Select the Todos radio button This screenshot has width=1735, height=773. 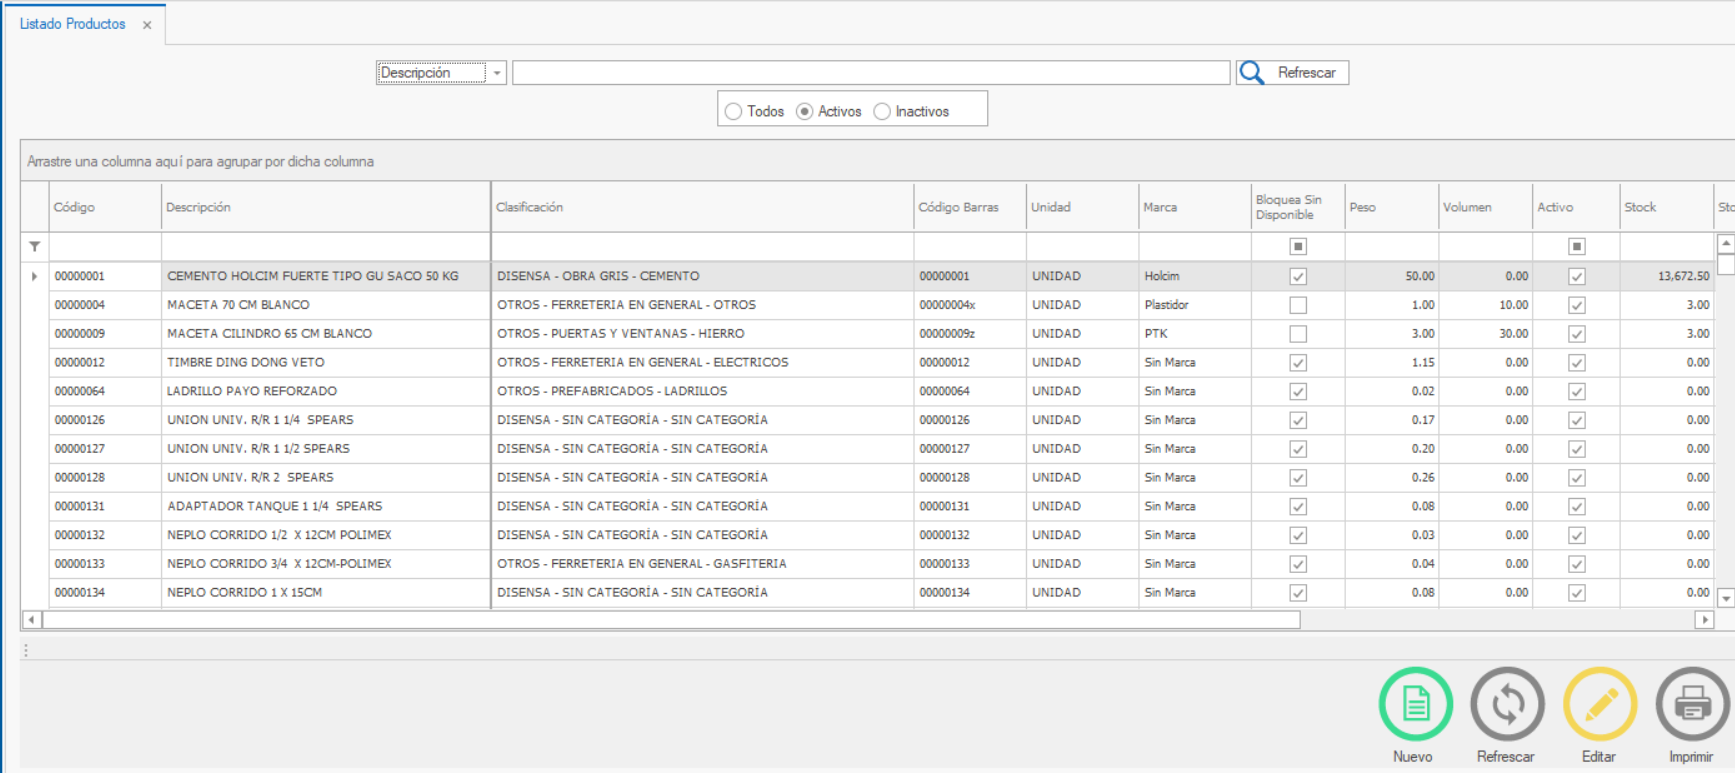click(x=734, y=112)
